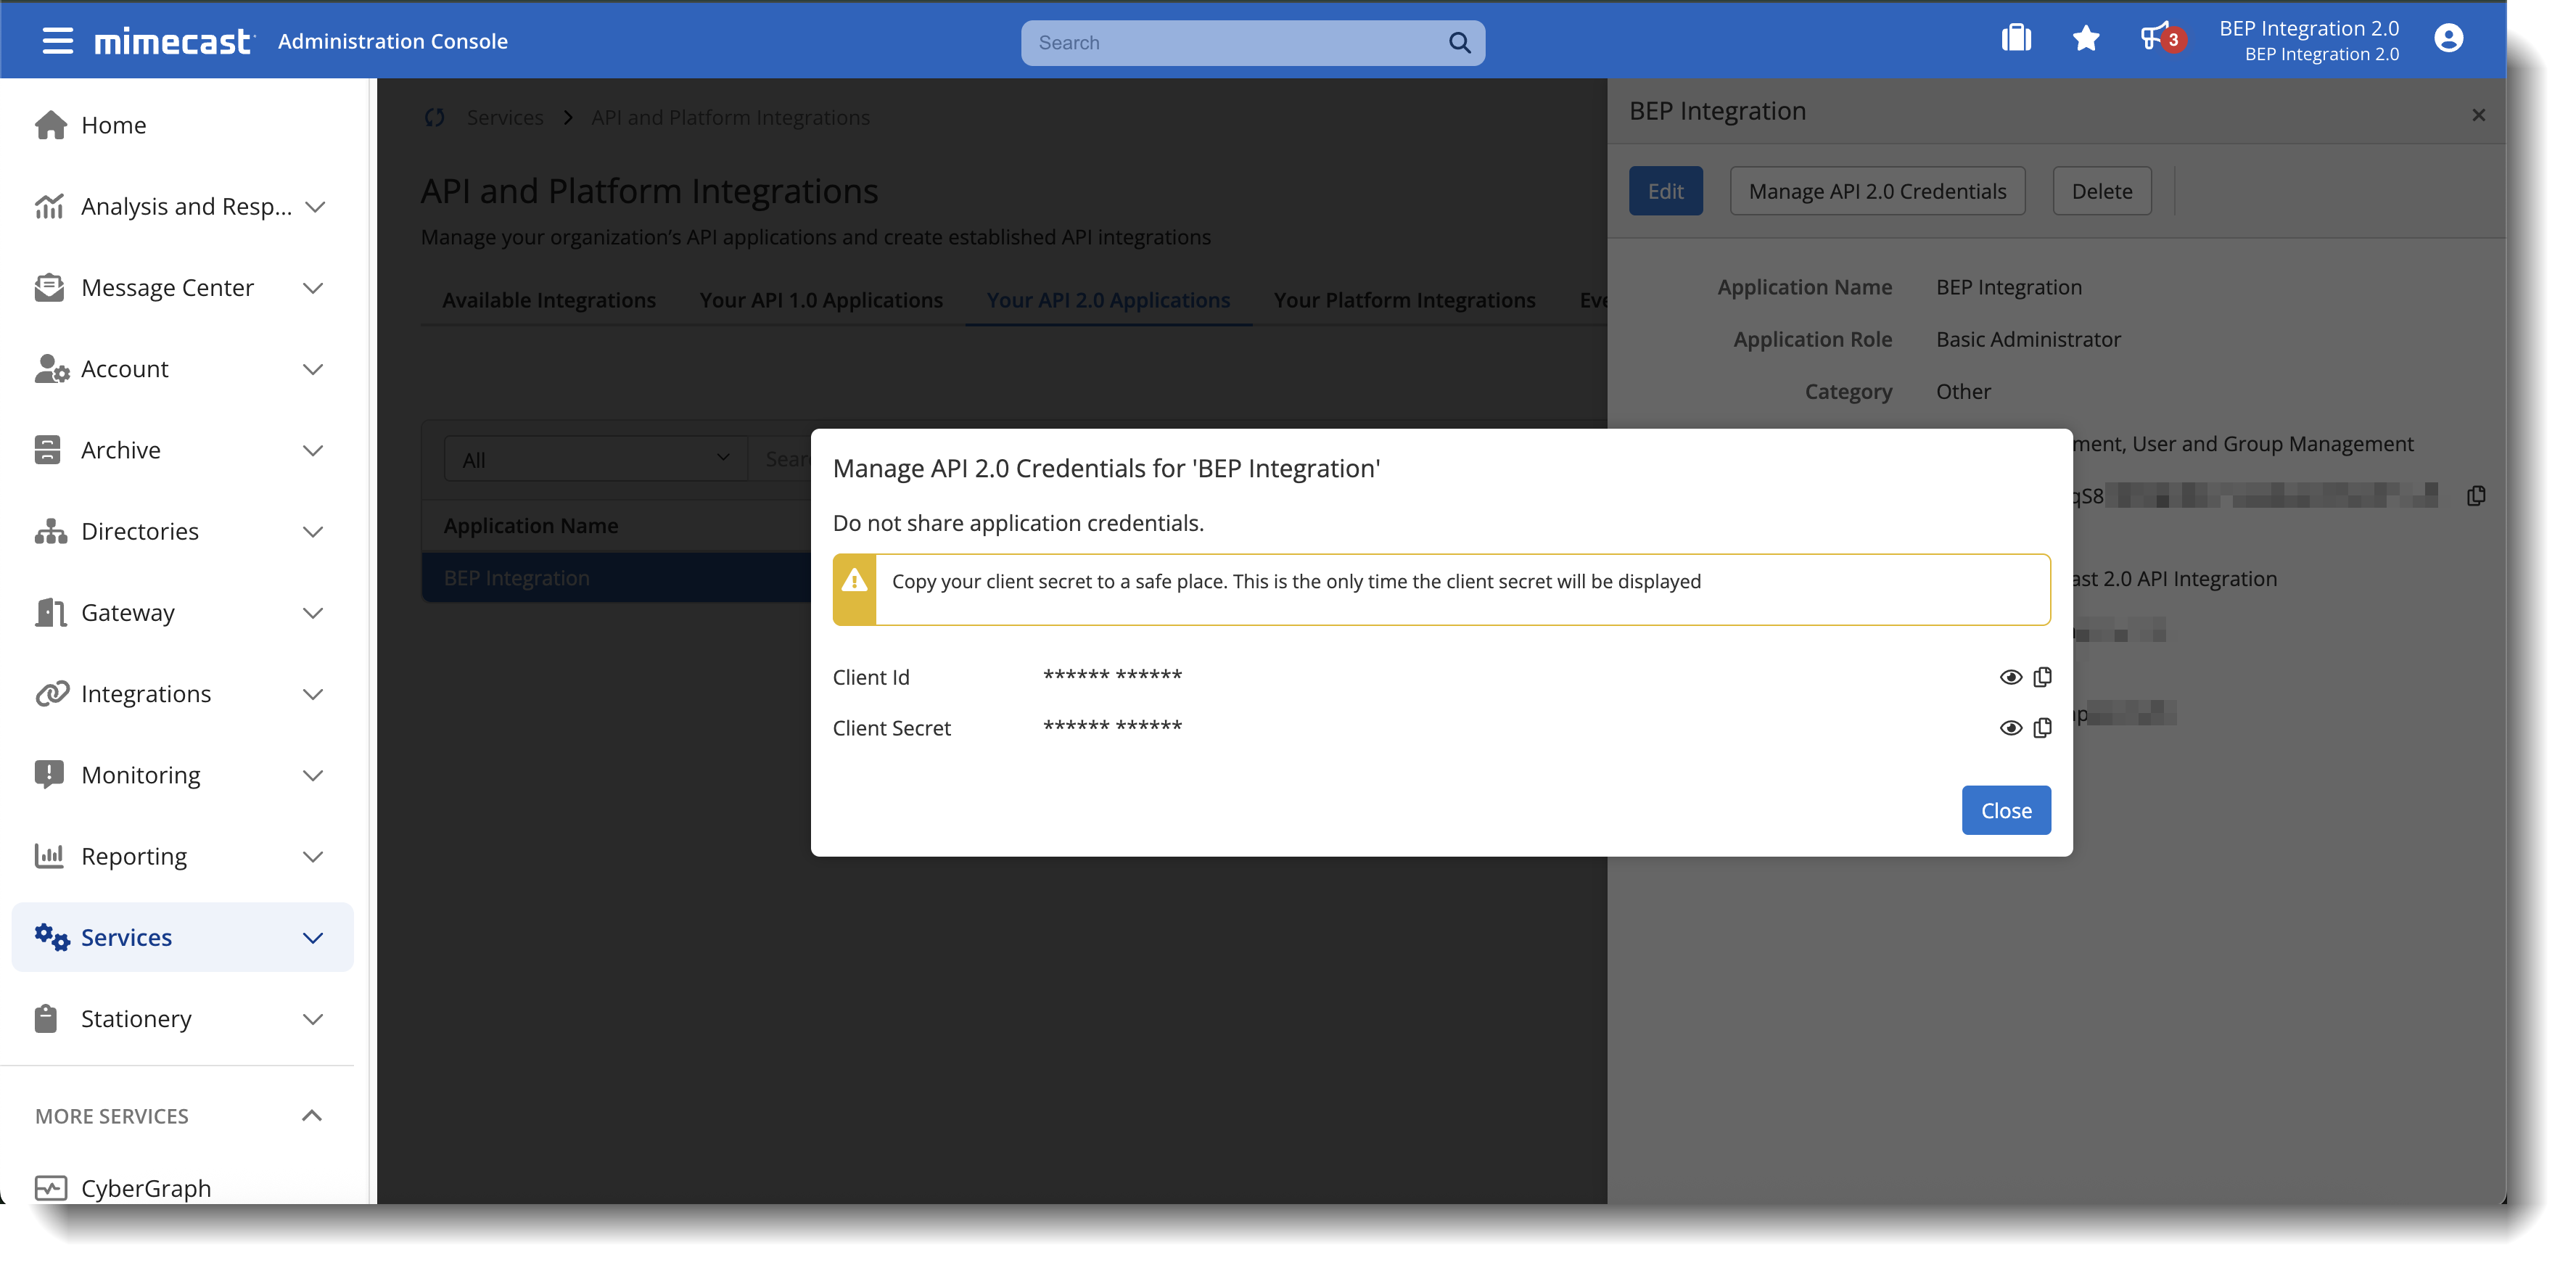Click the briefcase apps icon in top bar
This screenshot has height=1273, width=2576.
point(2016,38)
